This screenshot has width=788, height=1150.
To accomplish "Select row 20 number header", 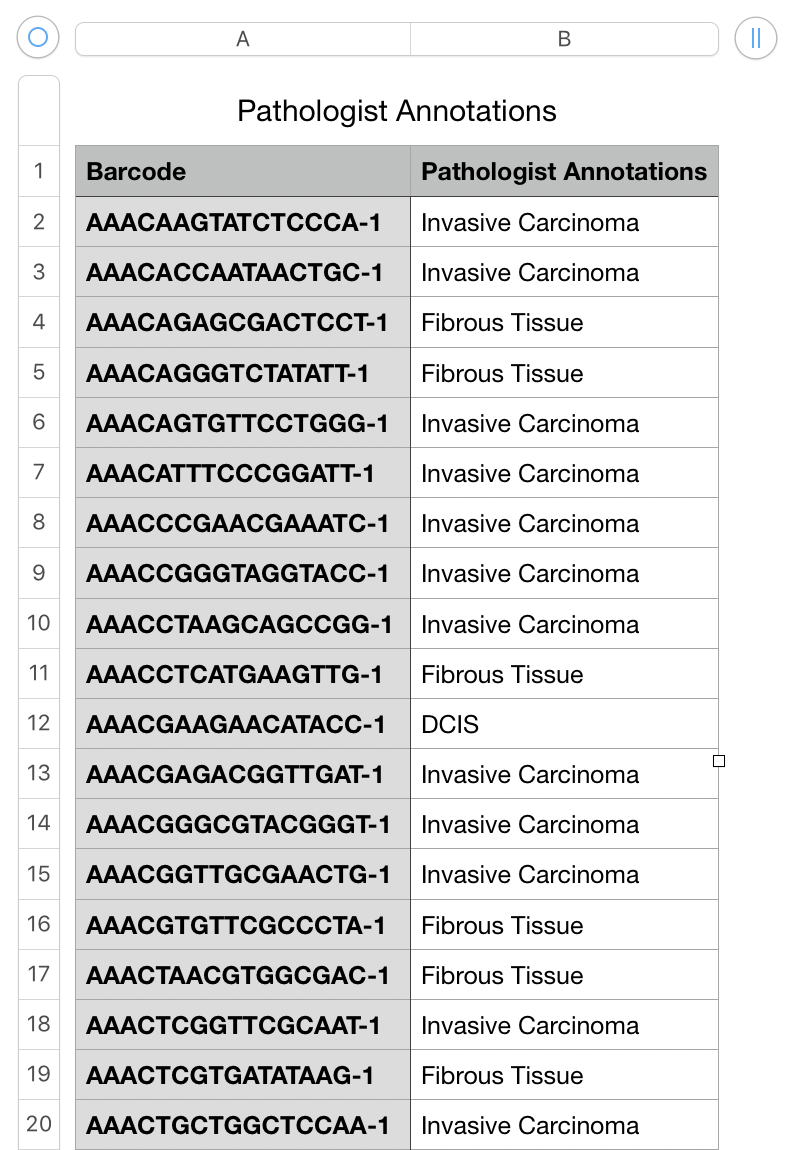I will click(39, 1124).
